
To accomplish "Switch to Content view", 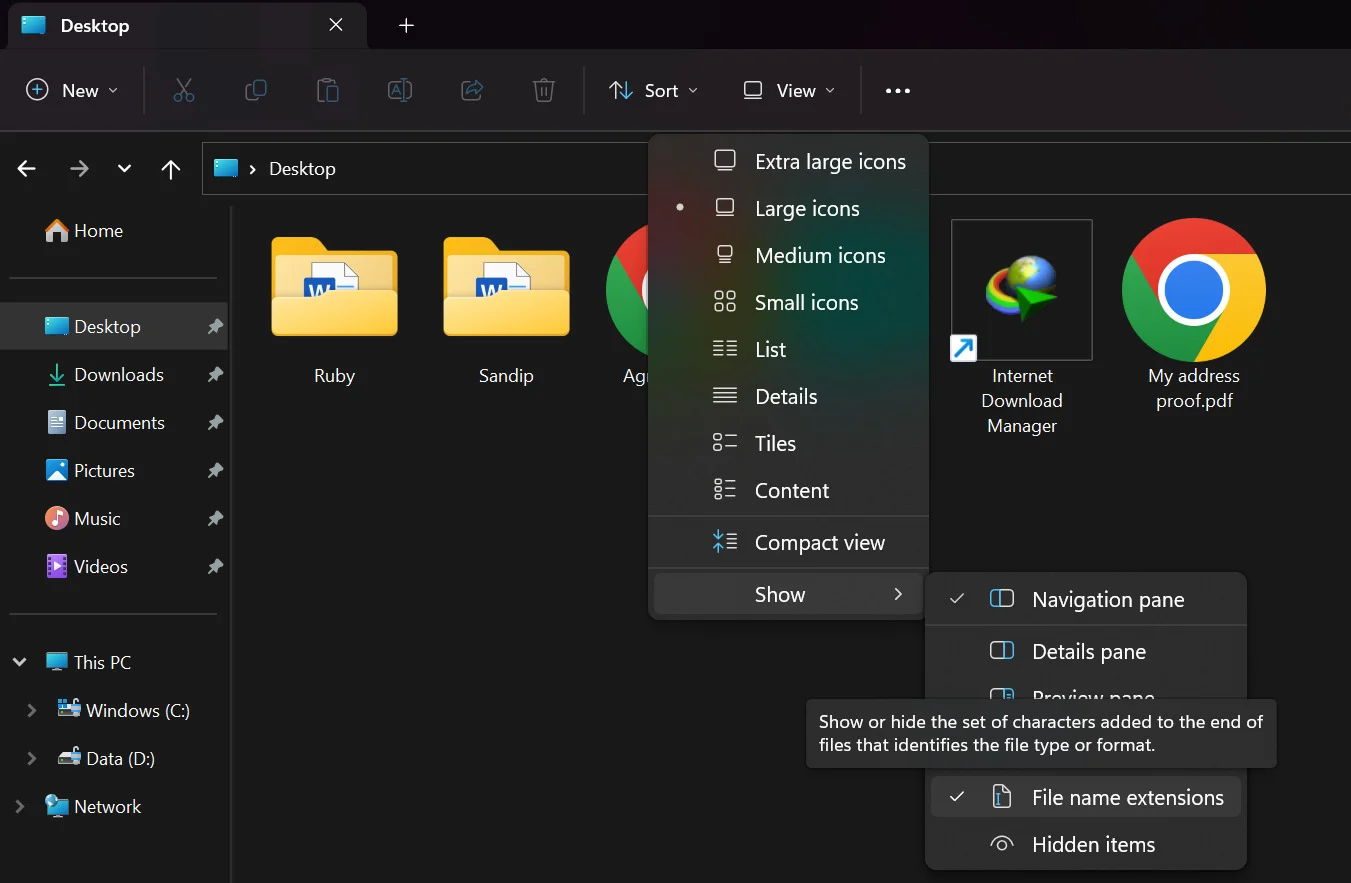I will 789,491.
